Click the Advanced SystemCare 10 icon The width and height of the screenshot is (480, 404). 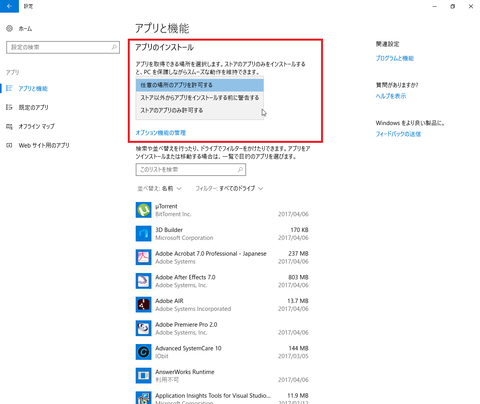(143, 352)
